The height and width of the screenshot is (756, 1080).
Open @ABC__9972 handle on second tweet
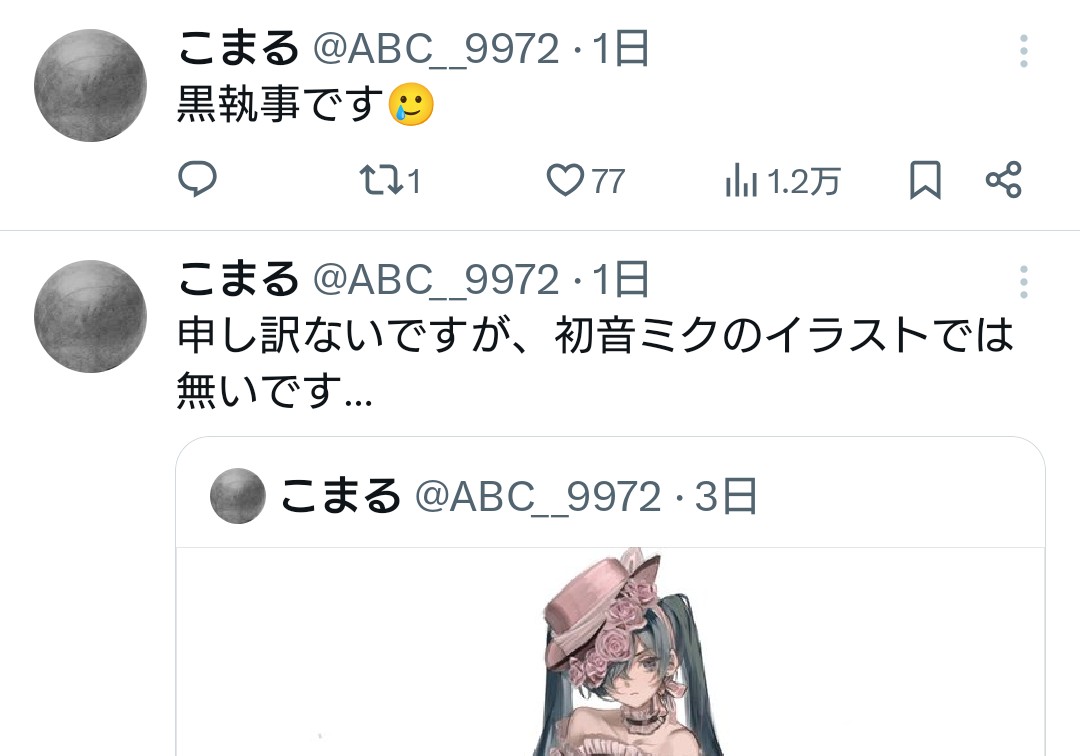click(436, 280)
